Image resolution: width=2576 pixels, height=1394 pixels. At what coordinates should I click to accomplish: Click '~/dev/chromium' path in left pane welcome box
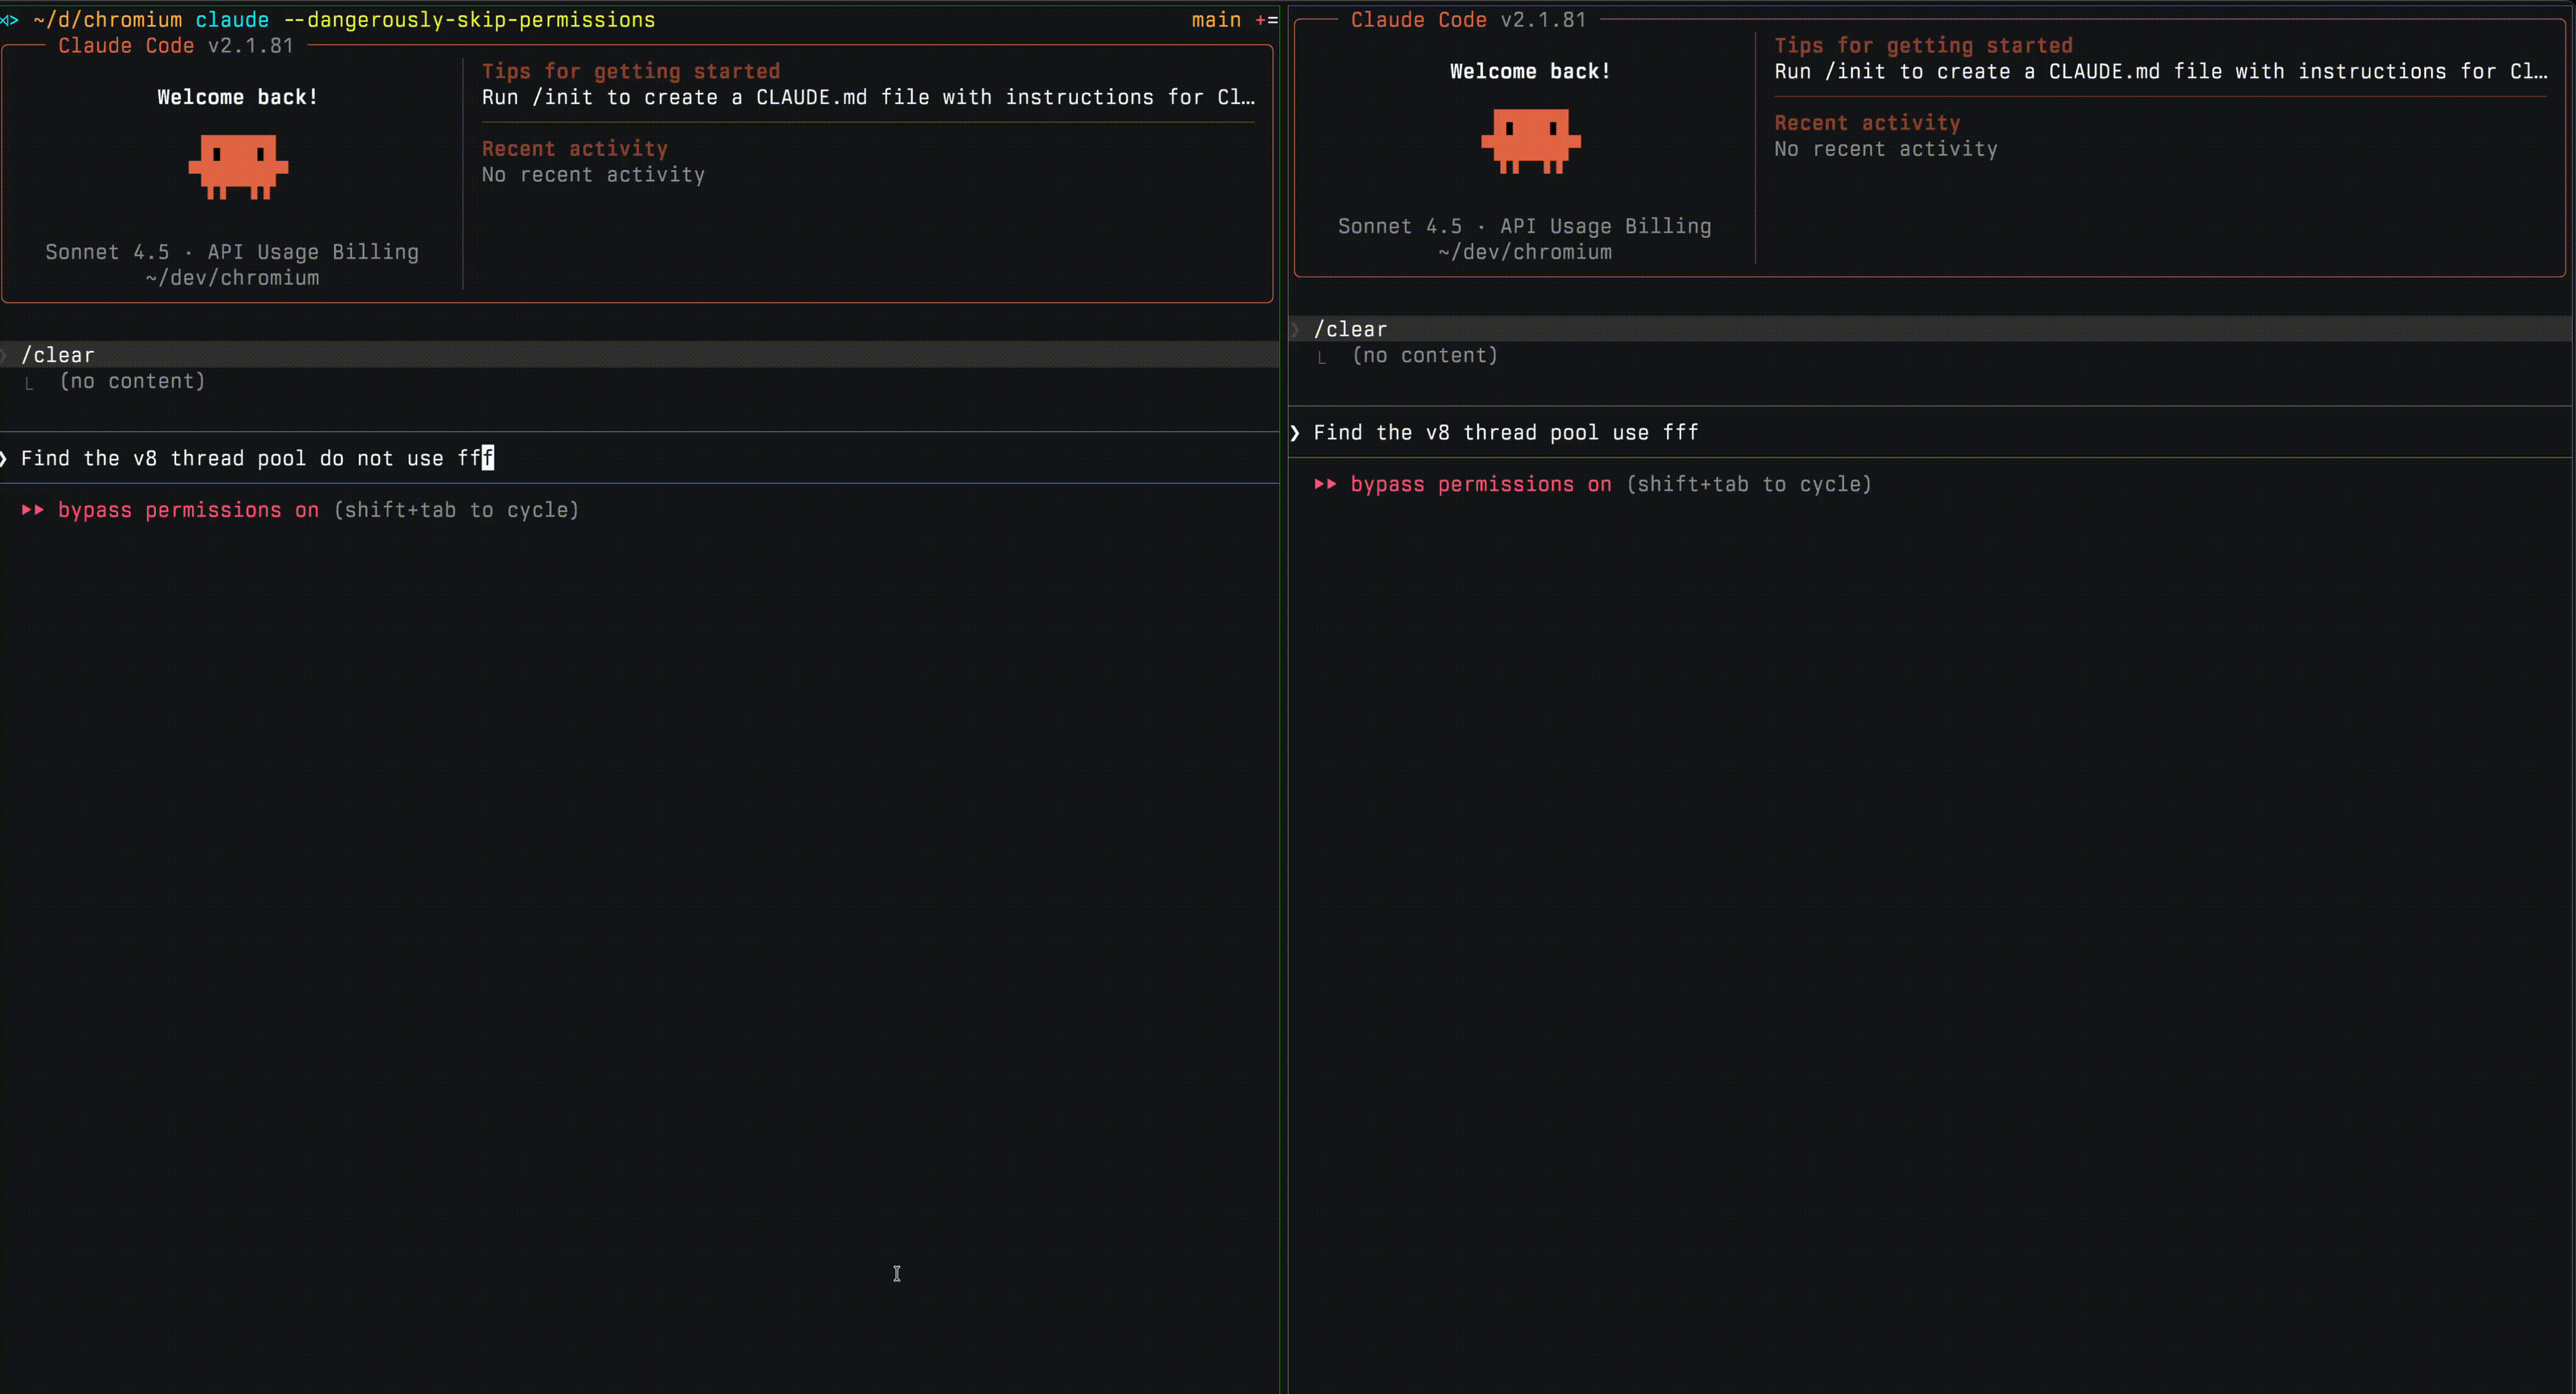tap(232, 278)
